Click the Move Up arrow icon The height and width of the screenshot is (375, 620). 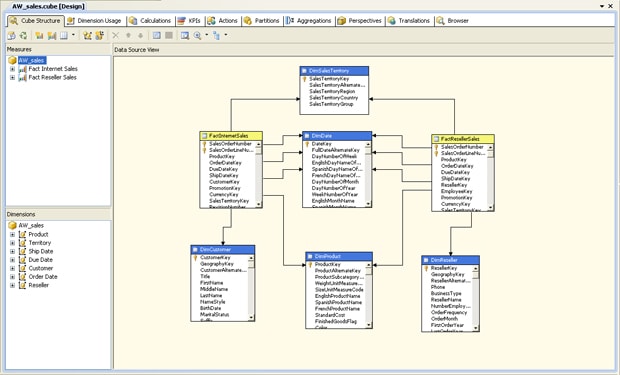(128, 36)
